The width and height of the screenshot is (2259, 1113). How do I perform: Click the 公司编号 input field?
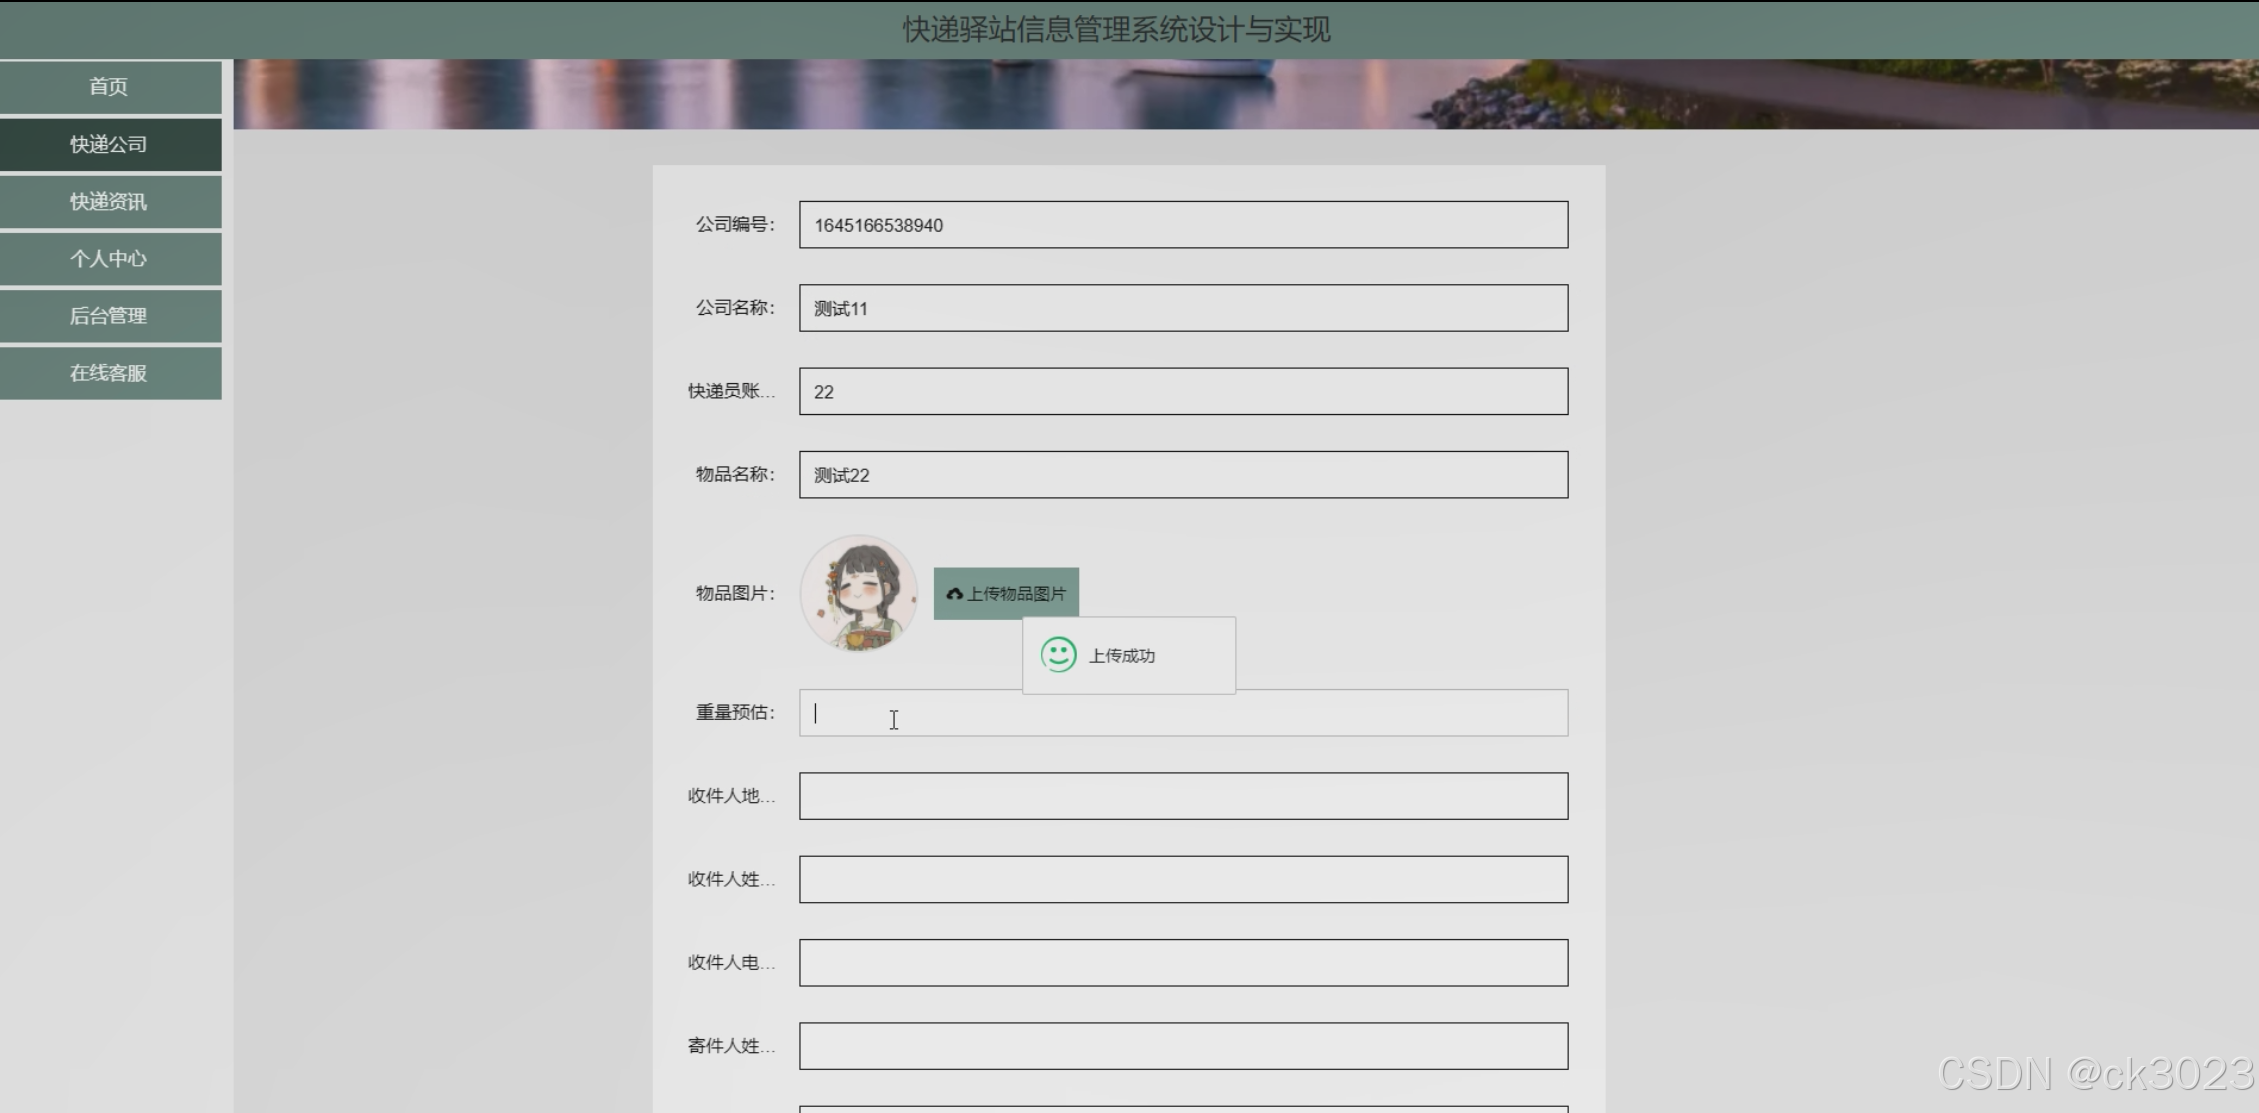tap(1182, 225)
